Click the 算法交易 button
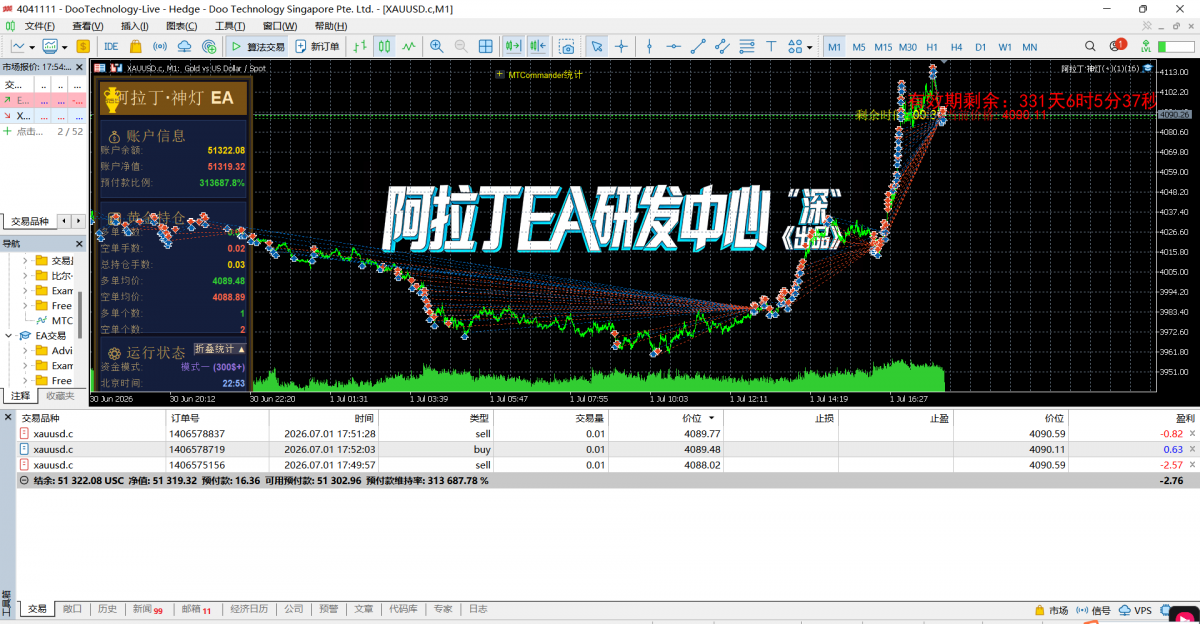 (258, 46)
